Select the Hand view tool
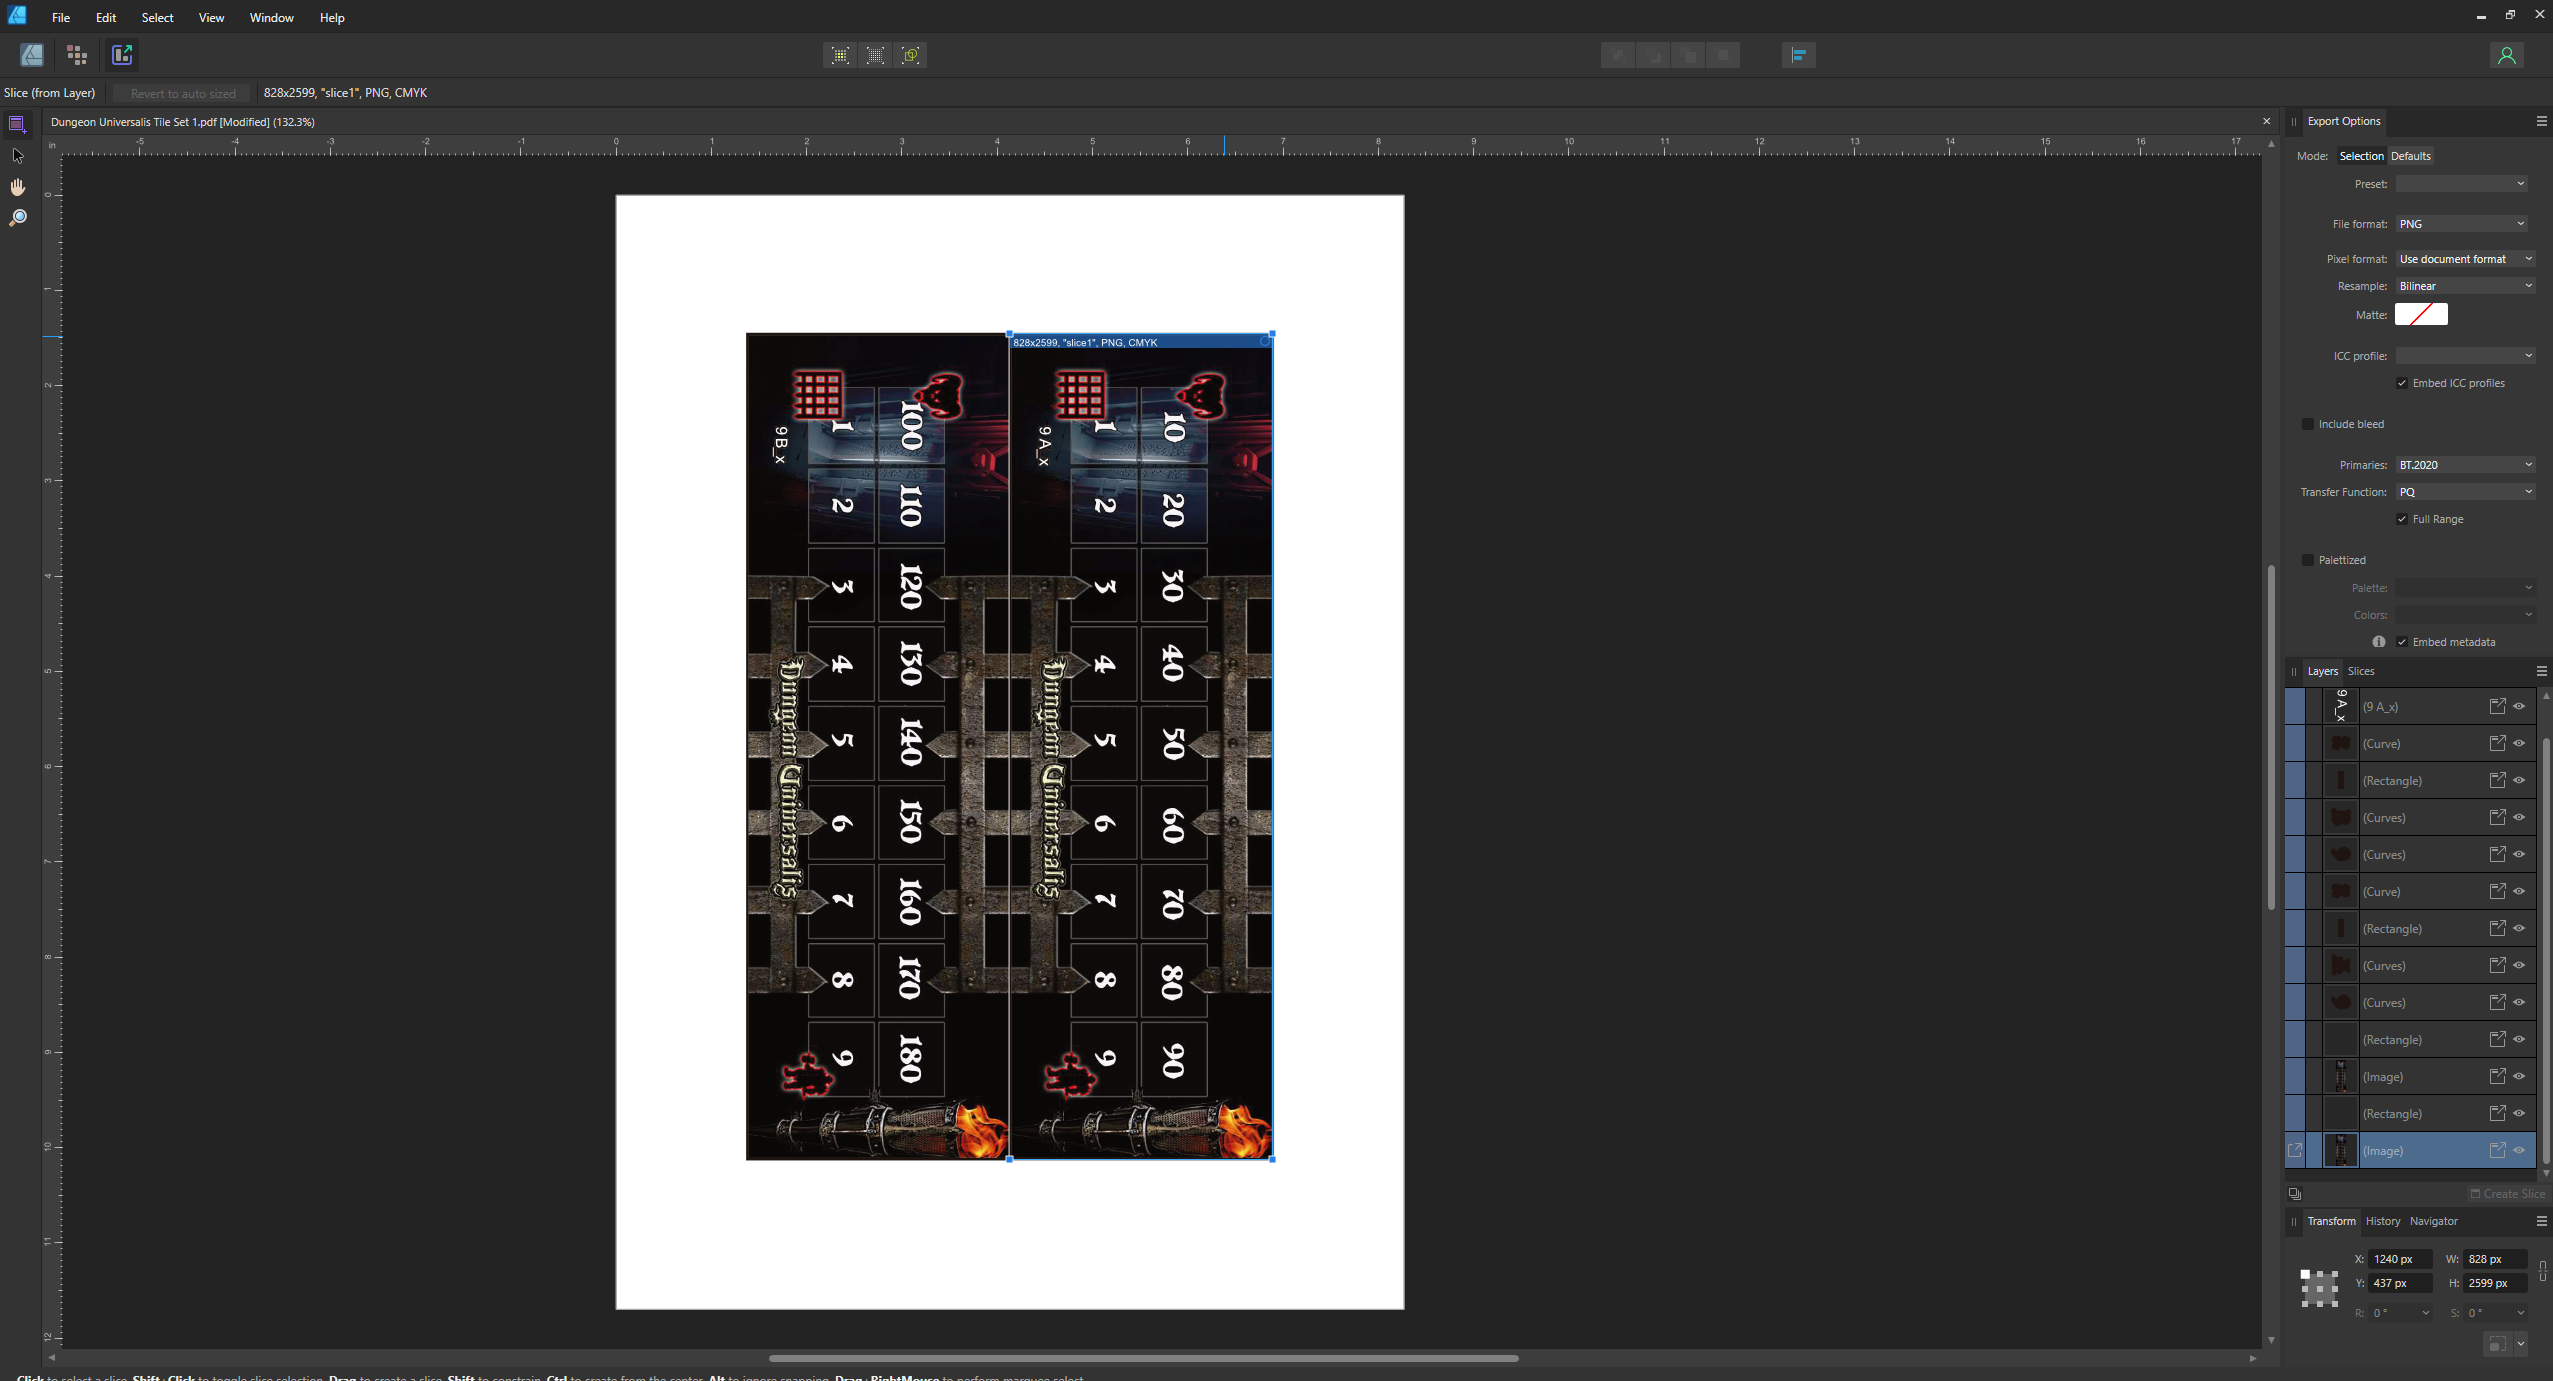Screen dimensions: 2553x1381 17,187
